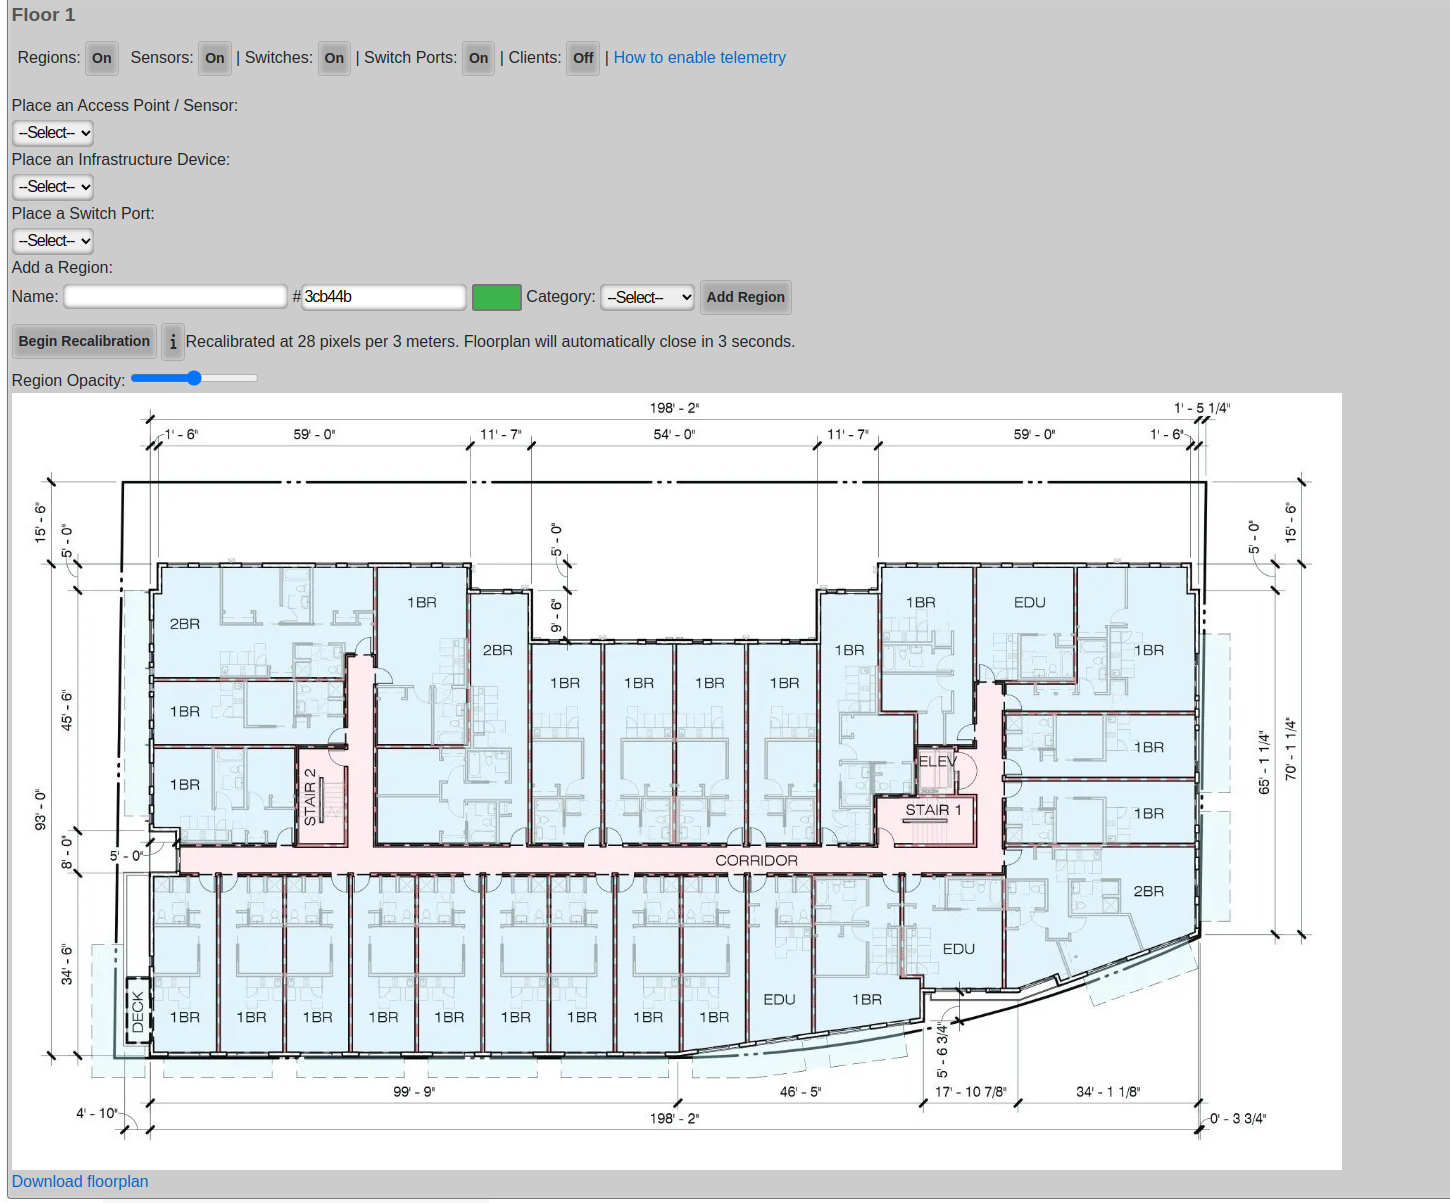Viewport: 1450px width, 1203px height.
Task: Click the 99' - 9" bottom dimension label
Action: [x=414, y=1092]
